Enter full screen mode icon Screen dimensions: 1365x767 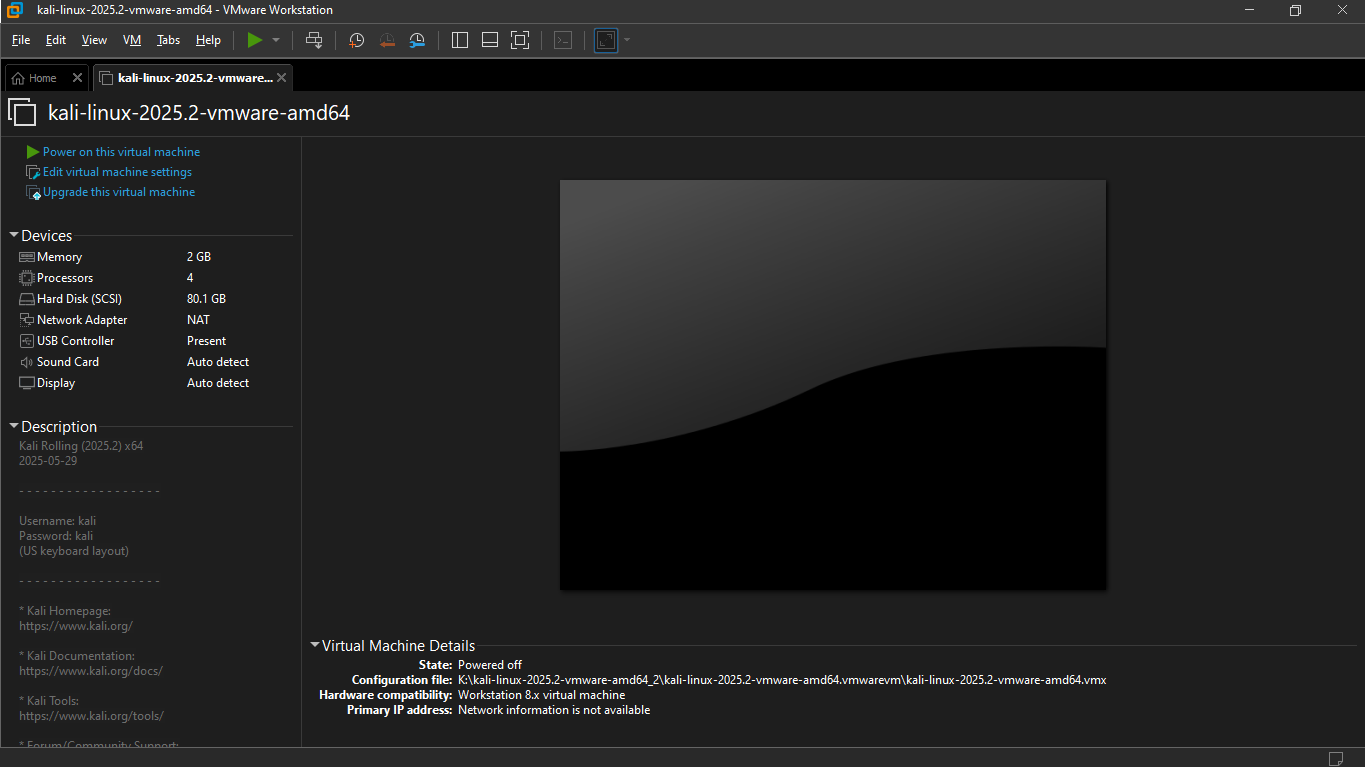[520, 40]
